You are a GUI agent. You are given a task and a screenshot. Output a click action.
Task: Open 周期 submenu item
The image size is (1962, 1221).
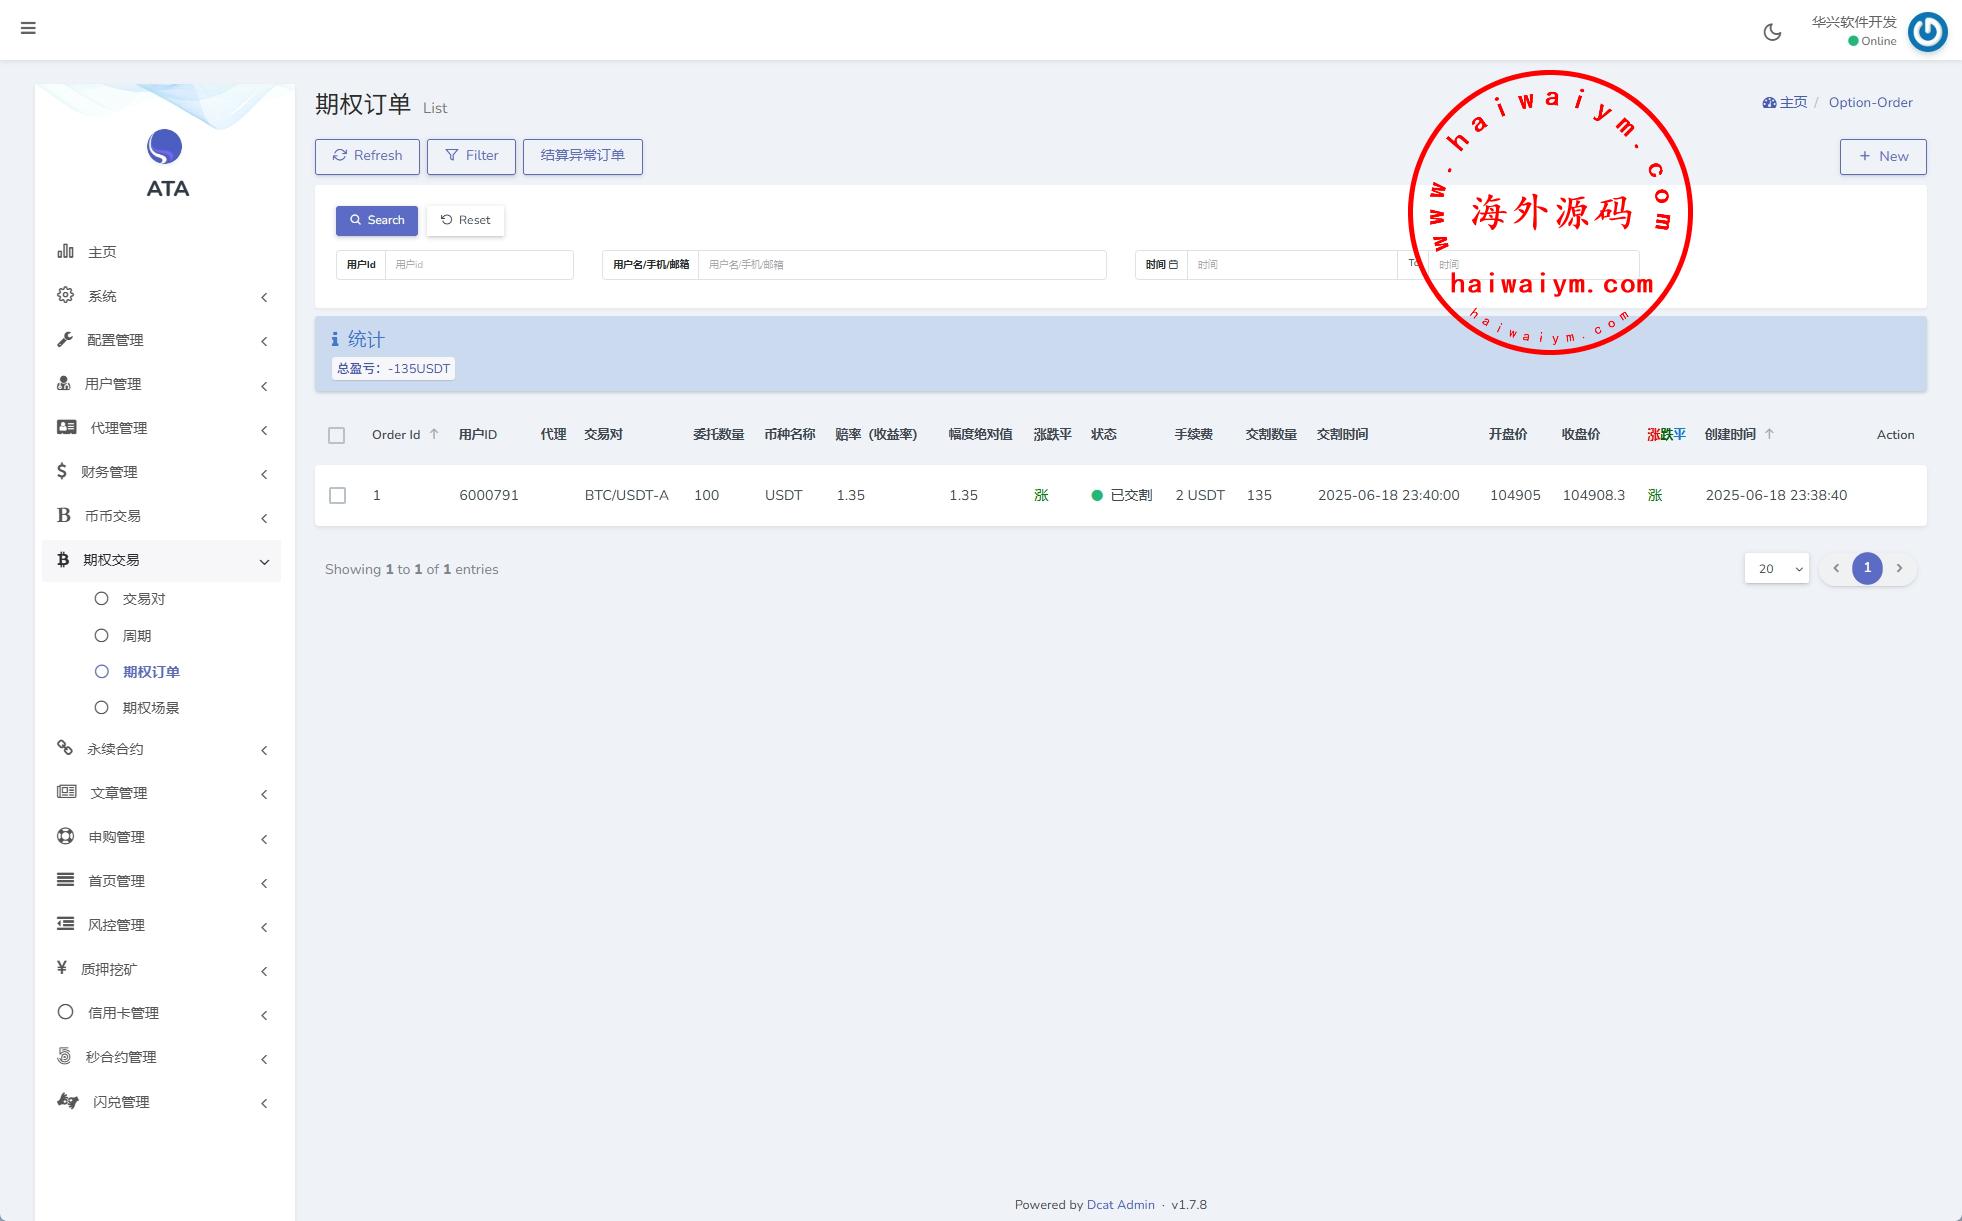pos(136,636)
